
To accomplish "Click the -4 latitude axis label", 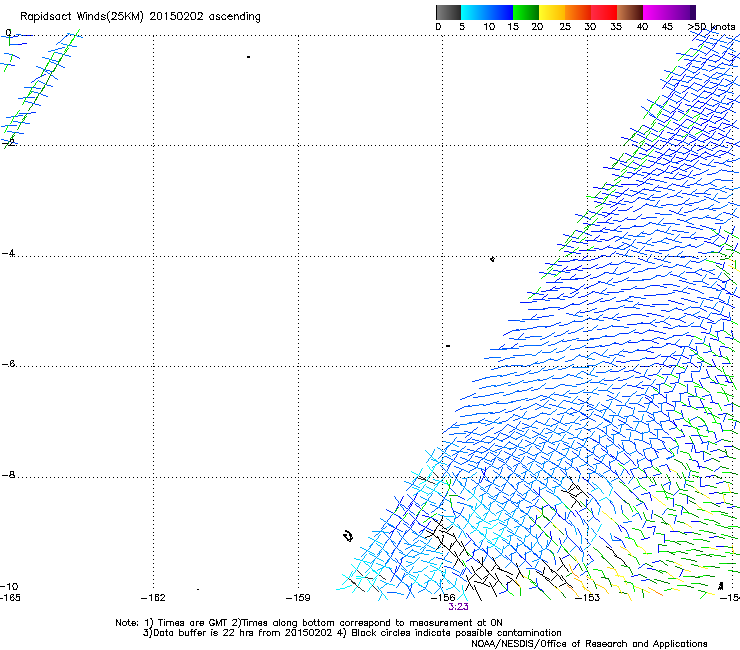I will [8, 253].
